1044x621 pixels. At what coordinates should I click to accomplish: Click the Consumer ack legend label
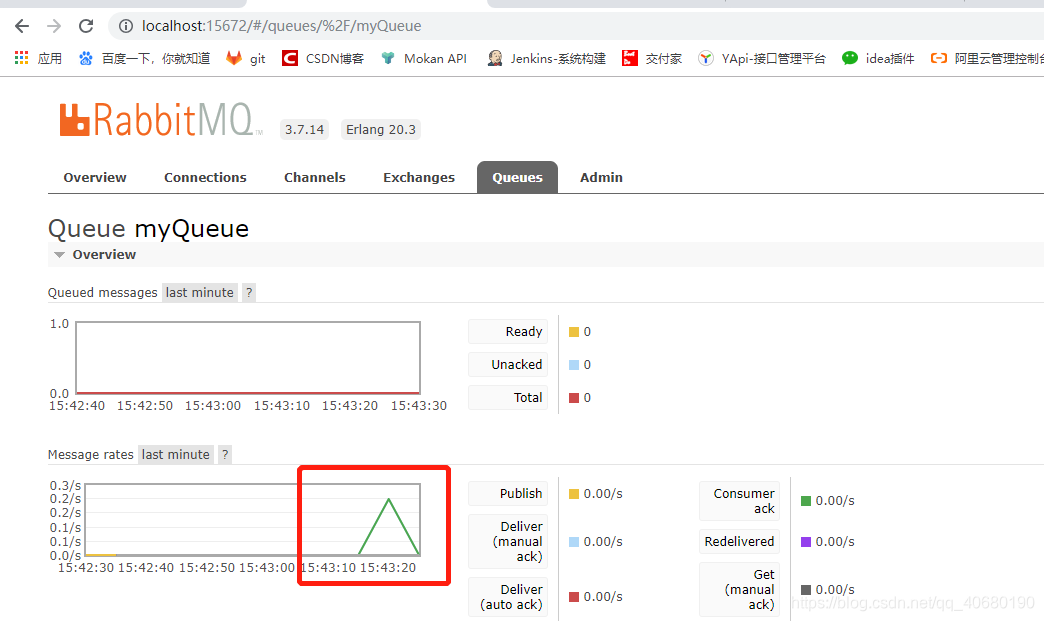pyautogui.click(x=740, y=501)
